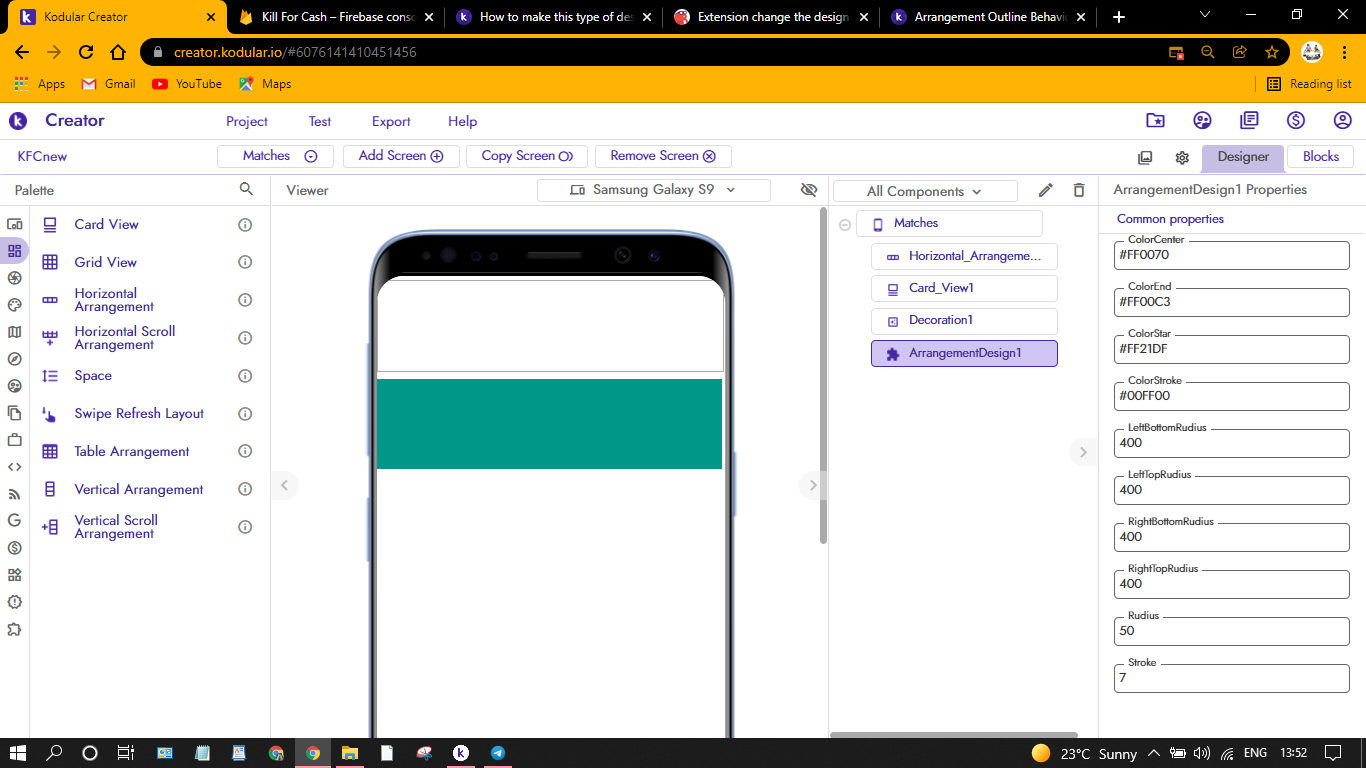The width and height of the screenshot is (1366, 768).
Task: Open the Matches screen selector dropdown
Action: click(276, 156)
